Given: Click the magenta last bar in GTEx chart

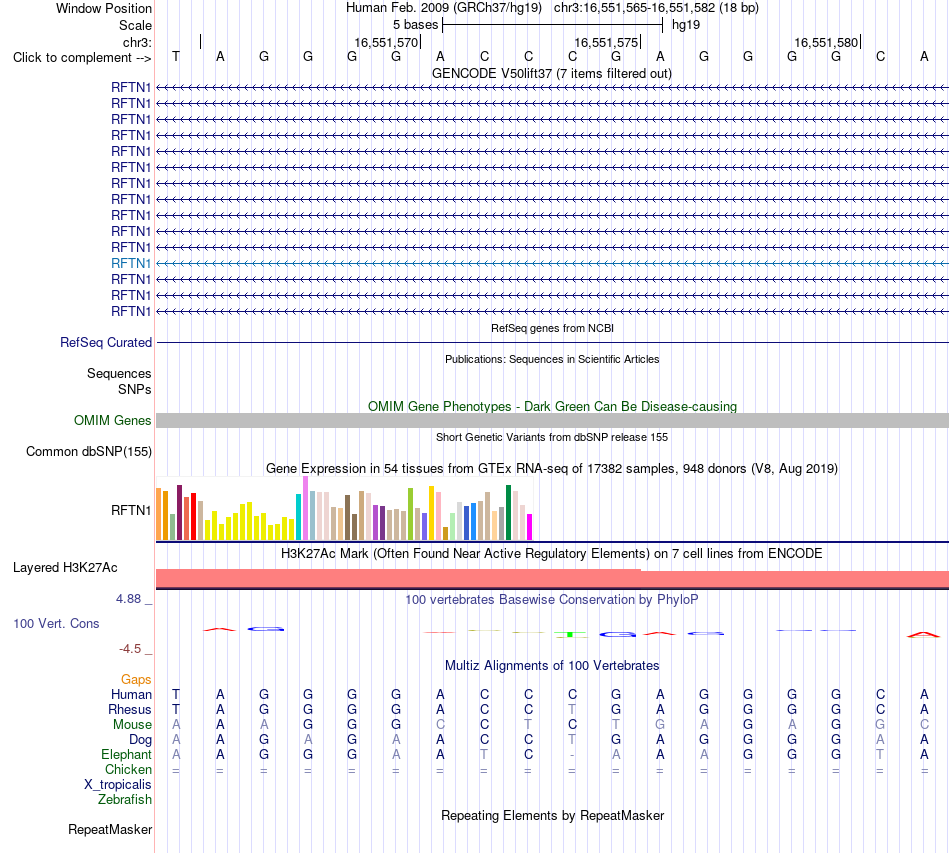Looking at the screenshot, I should tap(530, 527).
